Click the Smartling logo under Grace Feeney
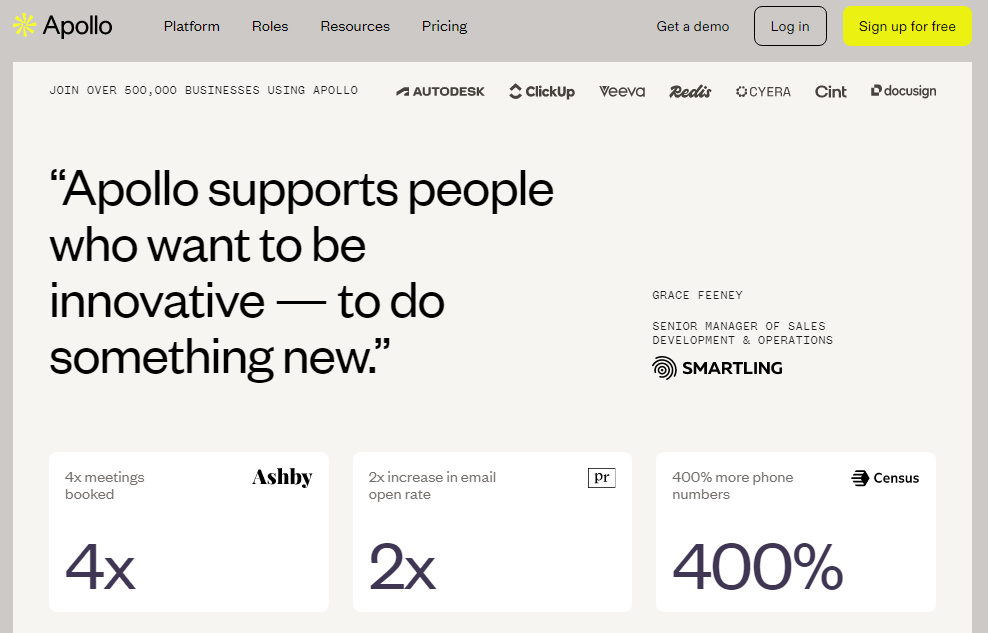 (x=717, y=368)
